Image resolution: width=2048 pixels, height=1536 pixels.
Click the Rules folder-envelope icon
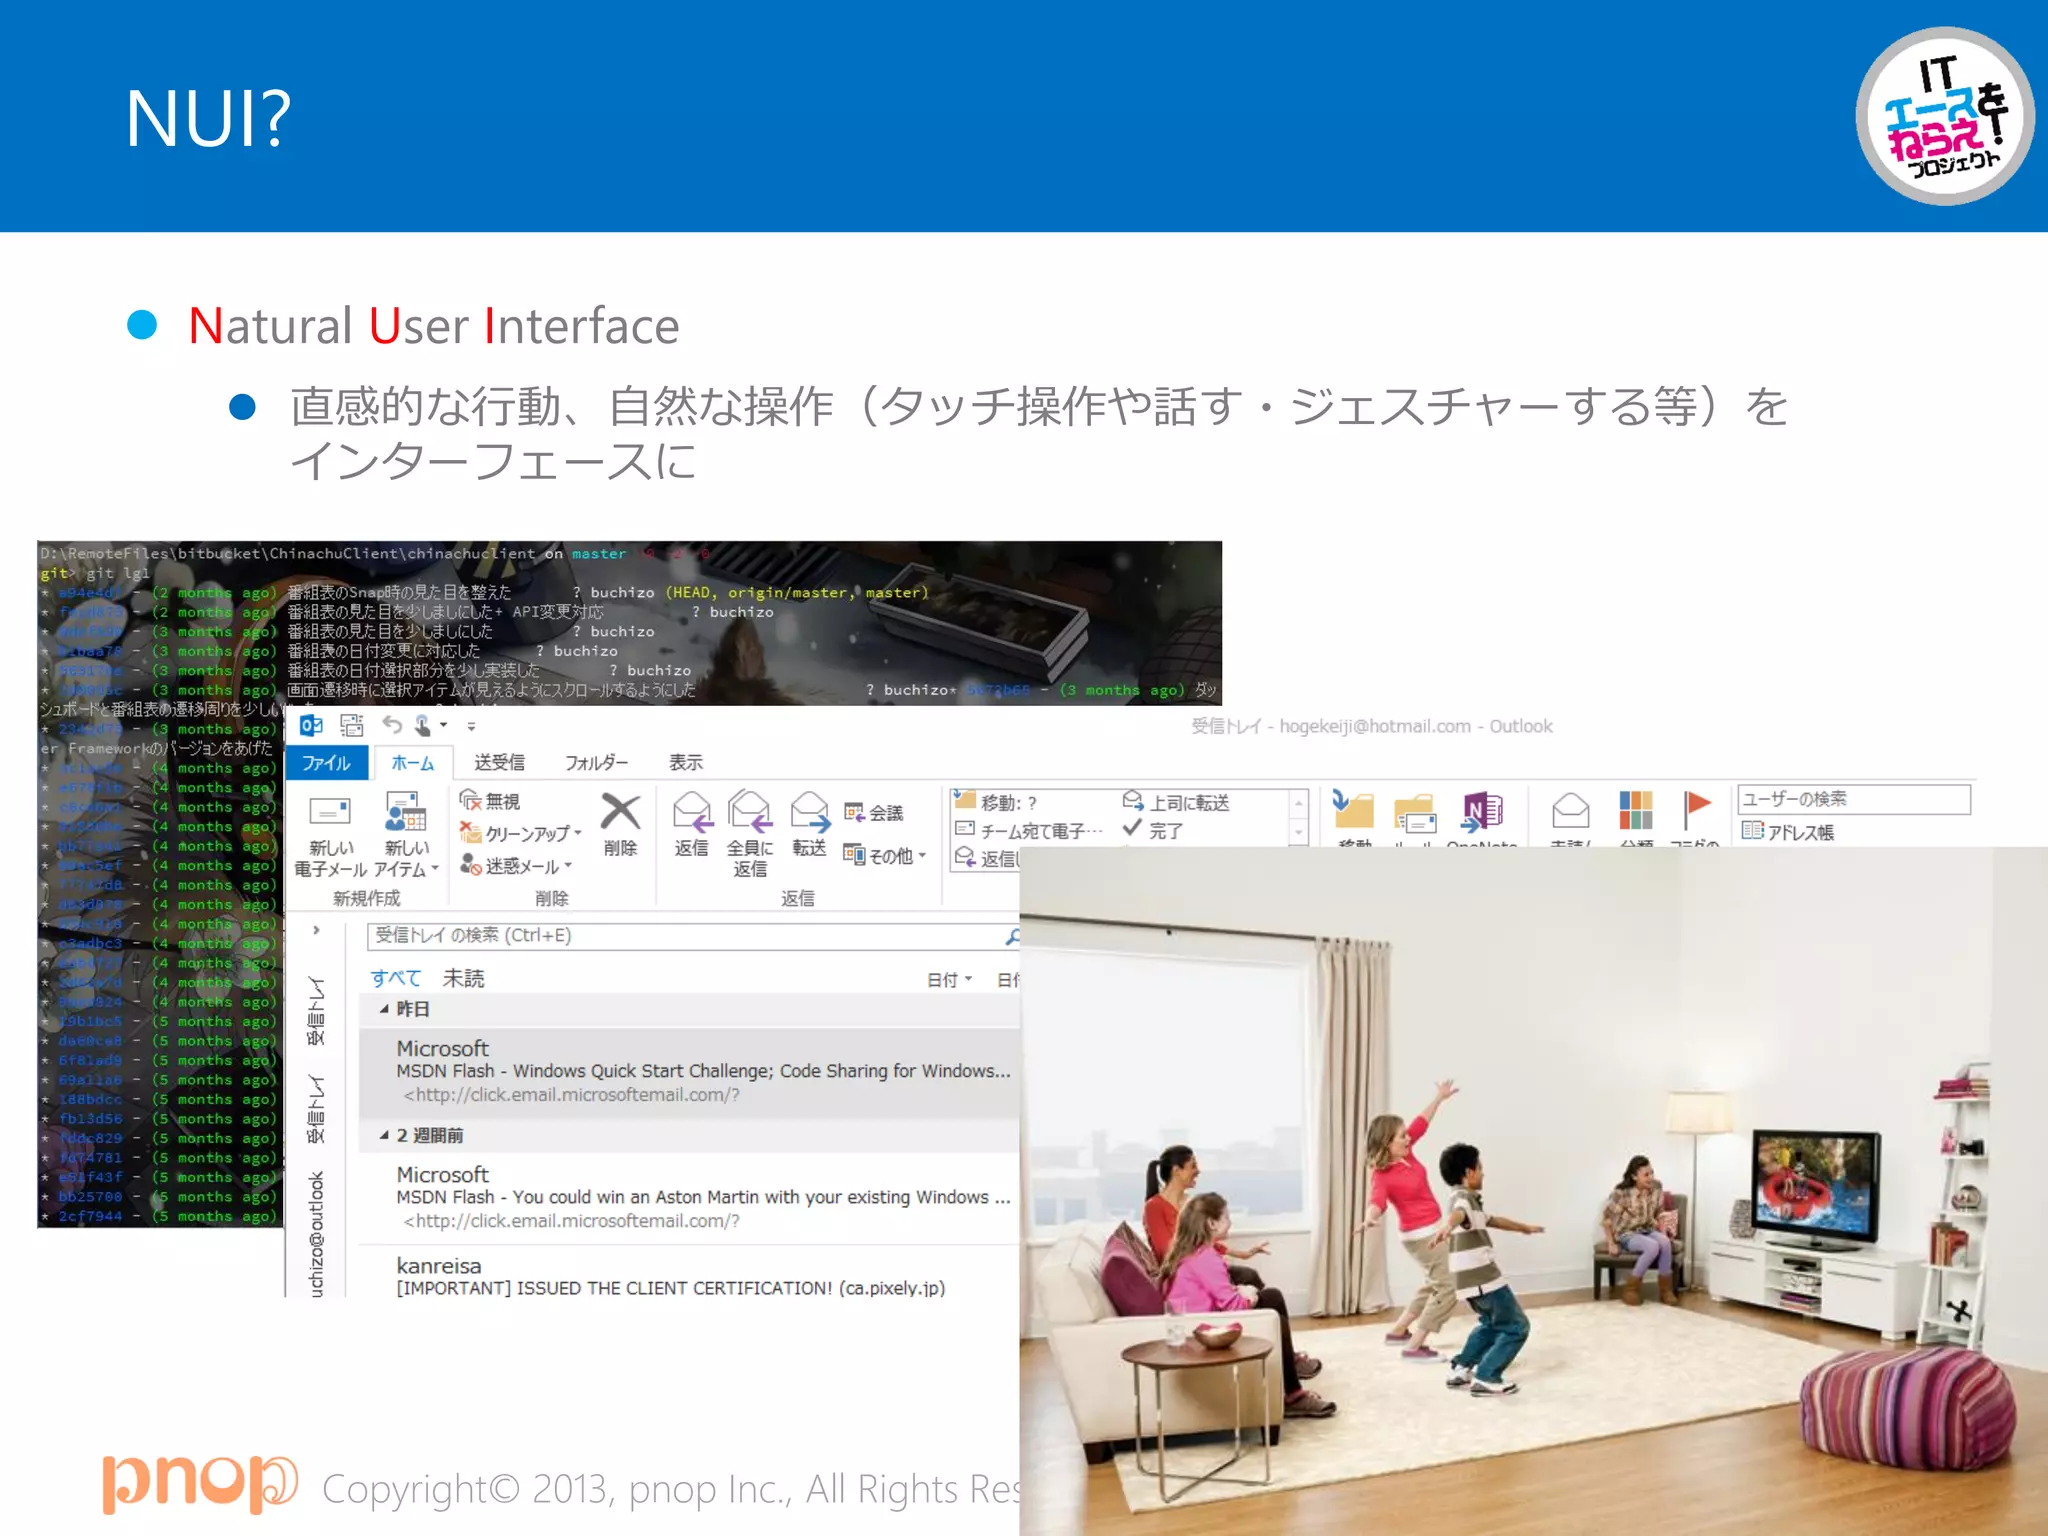click(x=1416, y=813)
